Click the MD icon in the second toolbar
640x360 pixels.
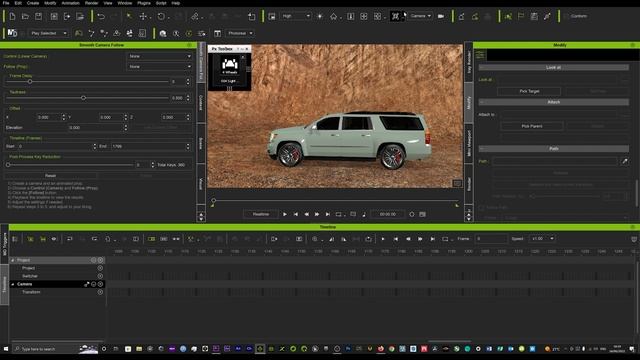[12, 33]
